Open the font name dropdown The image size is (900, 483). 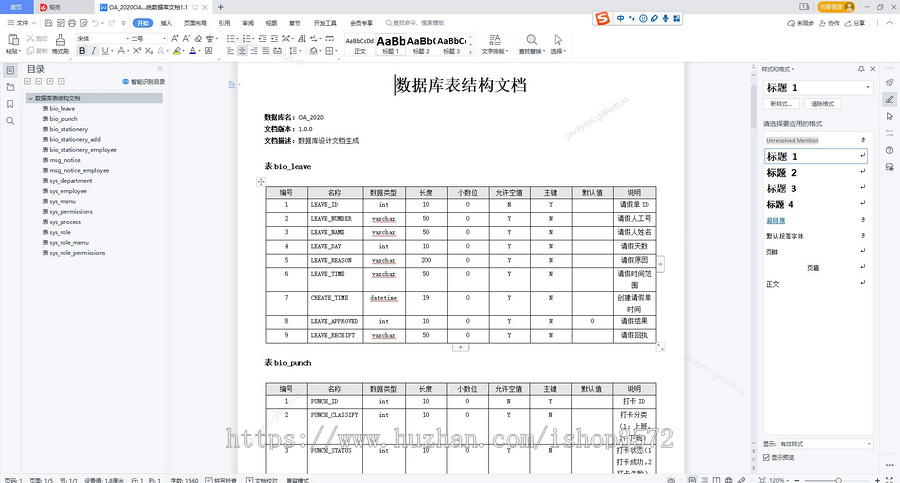(x=127, y=38)
